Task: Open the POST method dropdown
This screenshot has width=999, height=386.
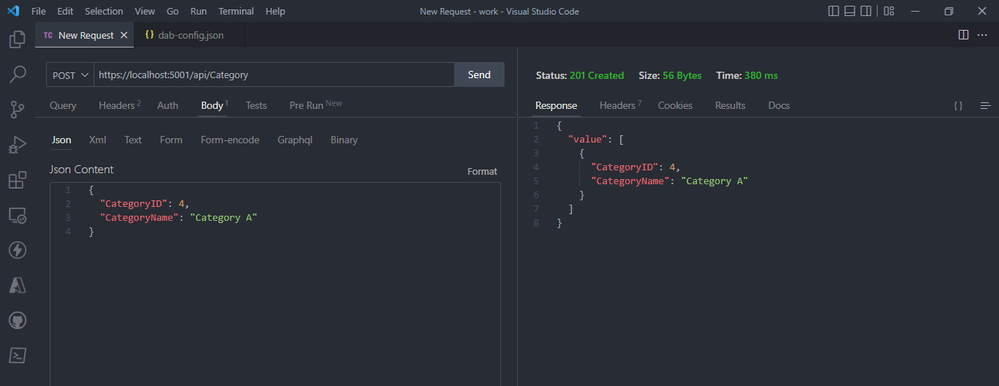Action: pyautogui.click(x=70, y=75)
